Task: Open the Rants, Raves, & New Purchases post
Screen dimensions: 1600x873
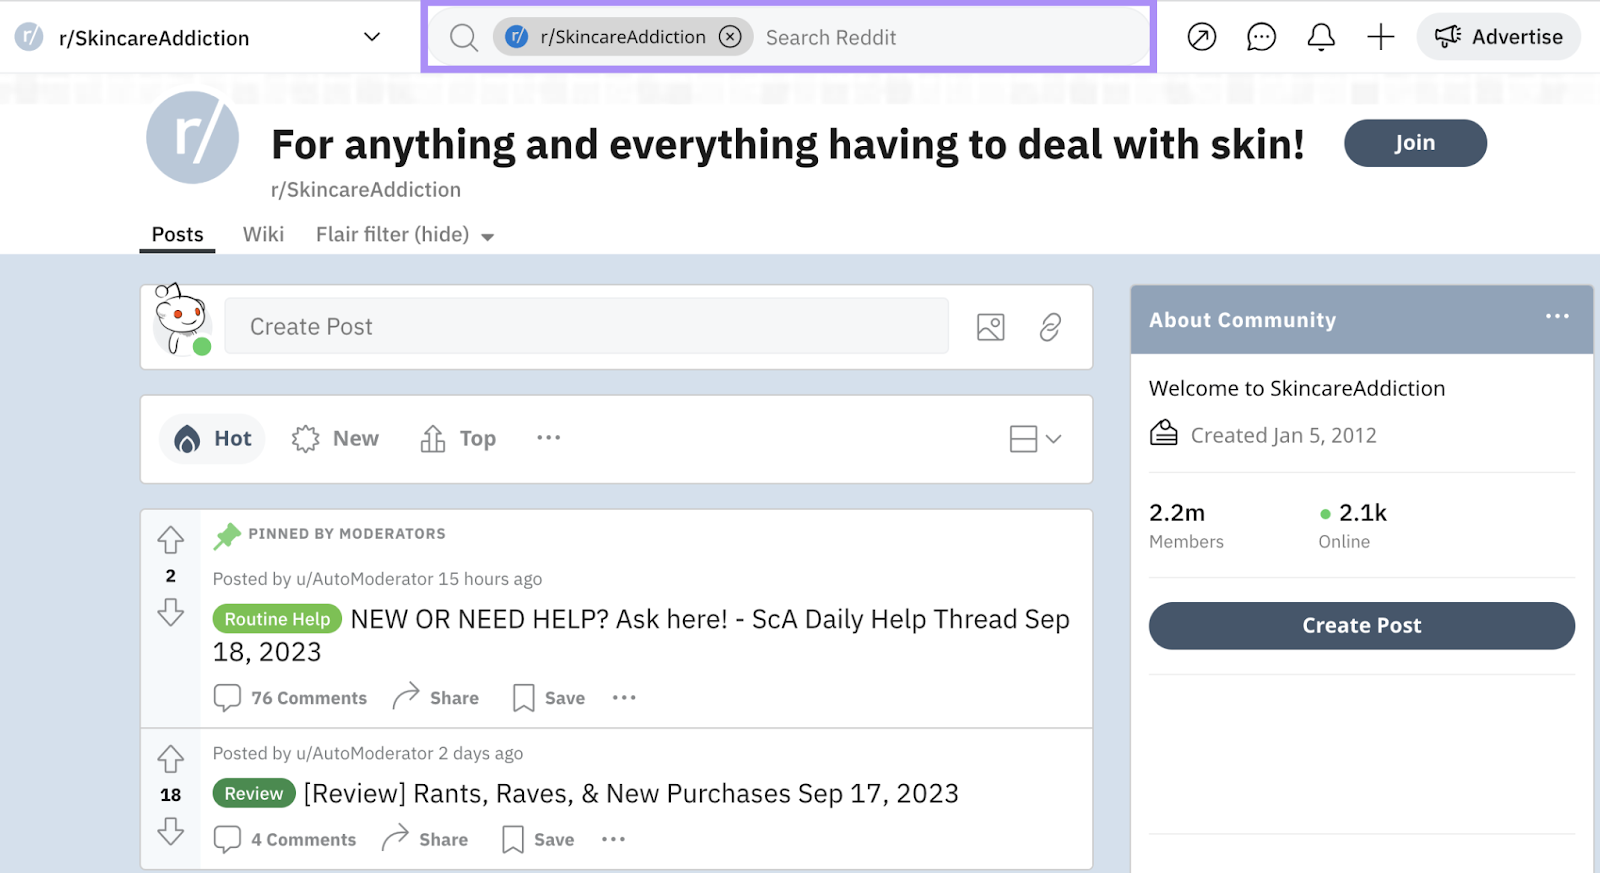Action: point(631,793)
